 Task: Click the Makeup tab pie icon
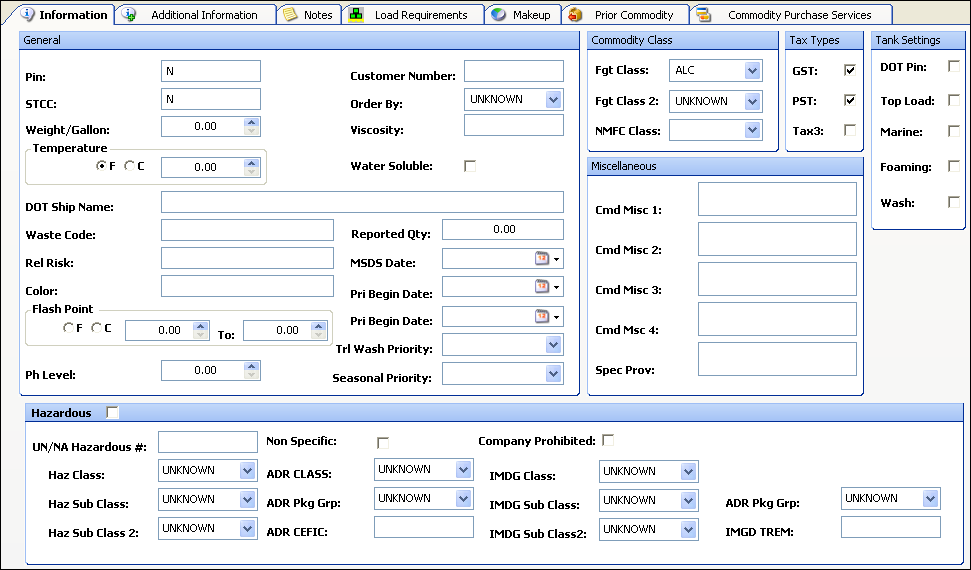coord(498,15)
